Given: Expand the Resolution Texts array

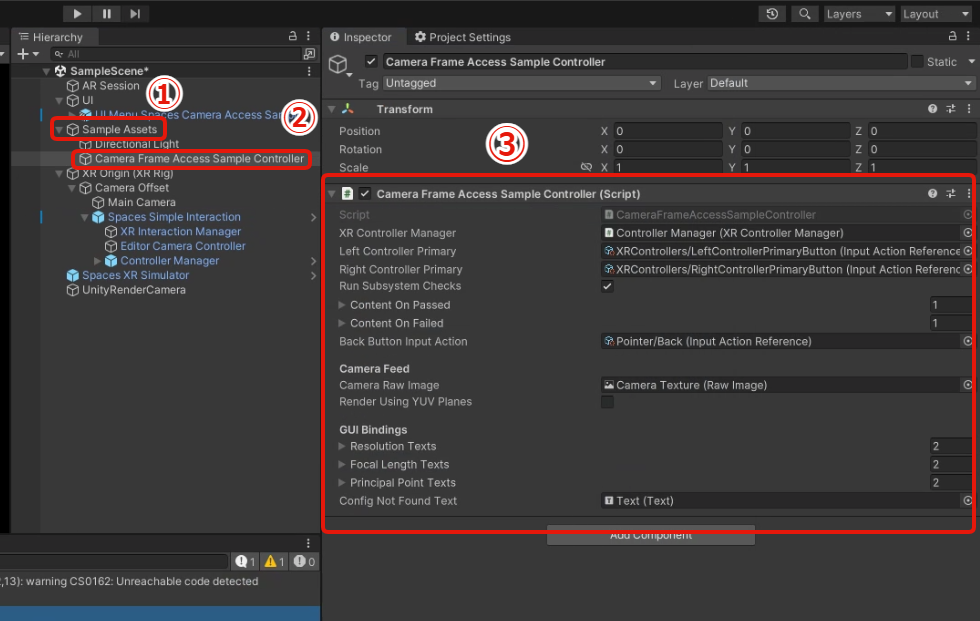Looking at the screenshot, I should [343, 447].
